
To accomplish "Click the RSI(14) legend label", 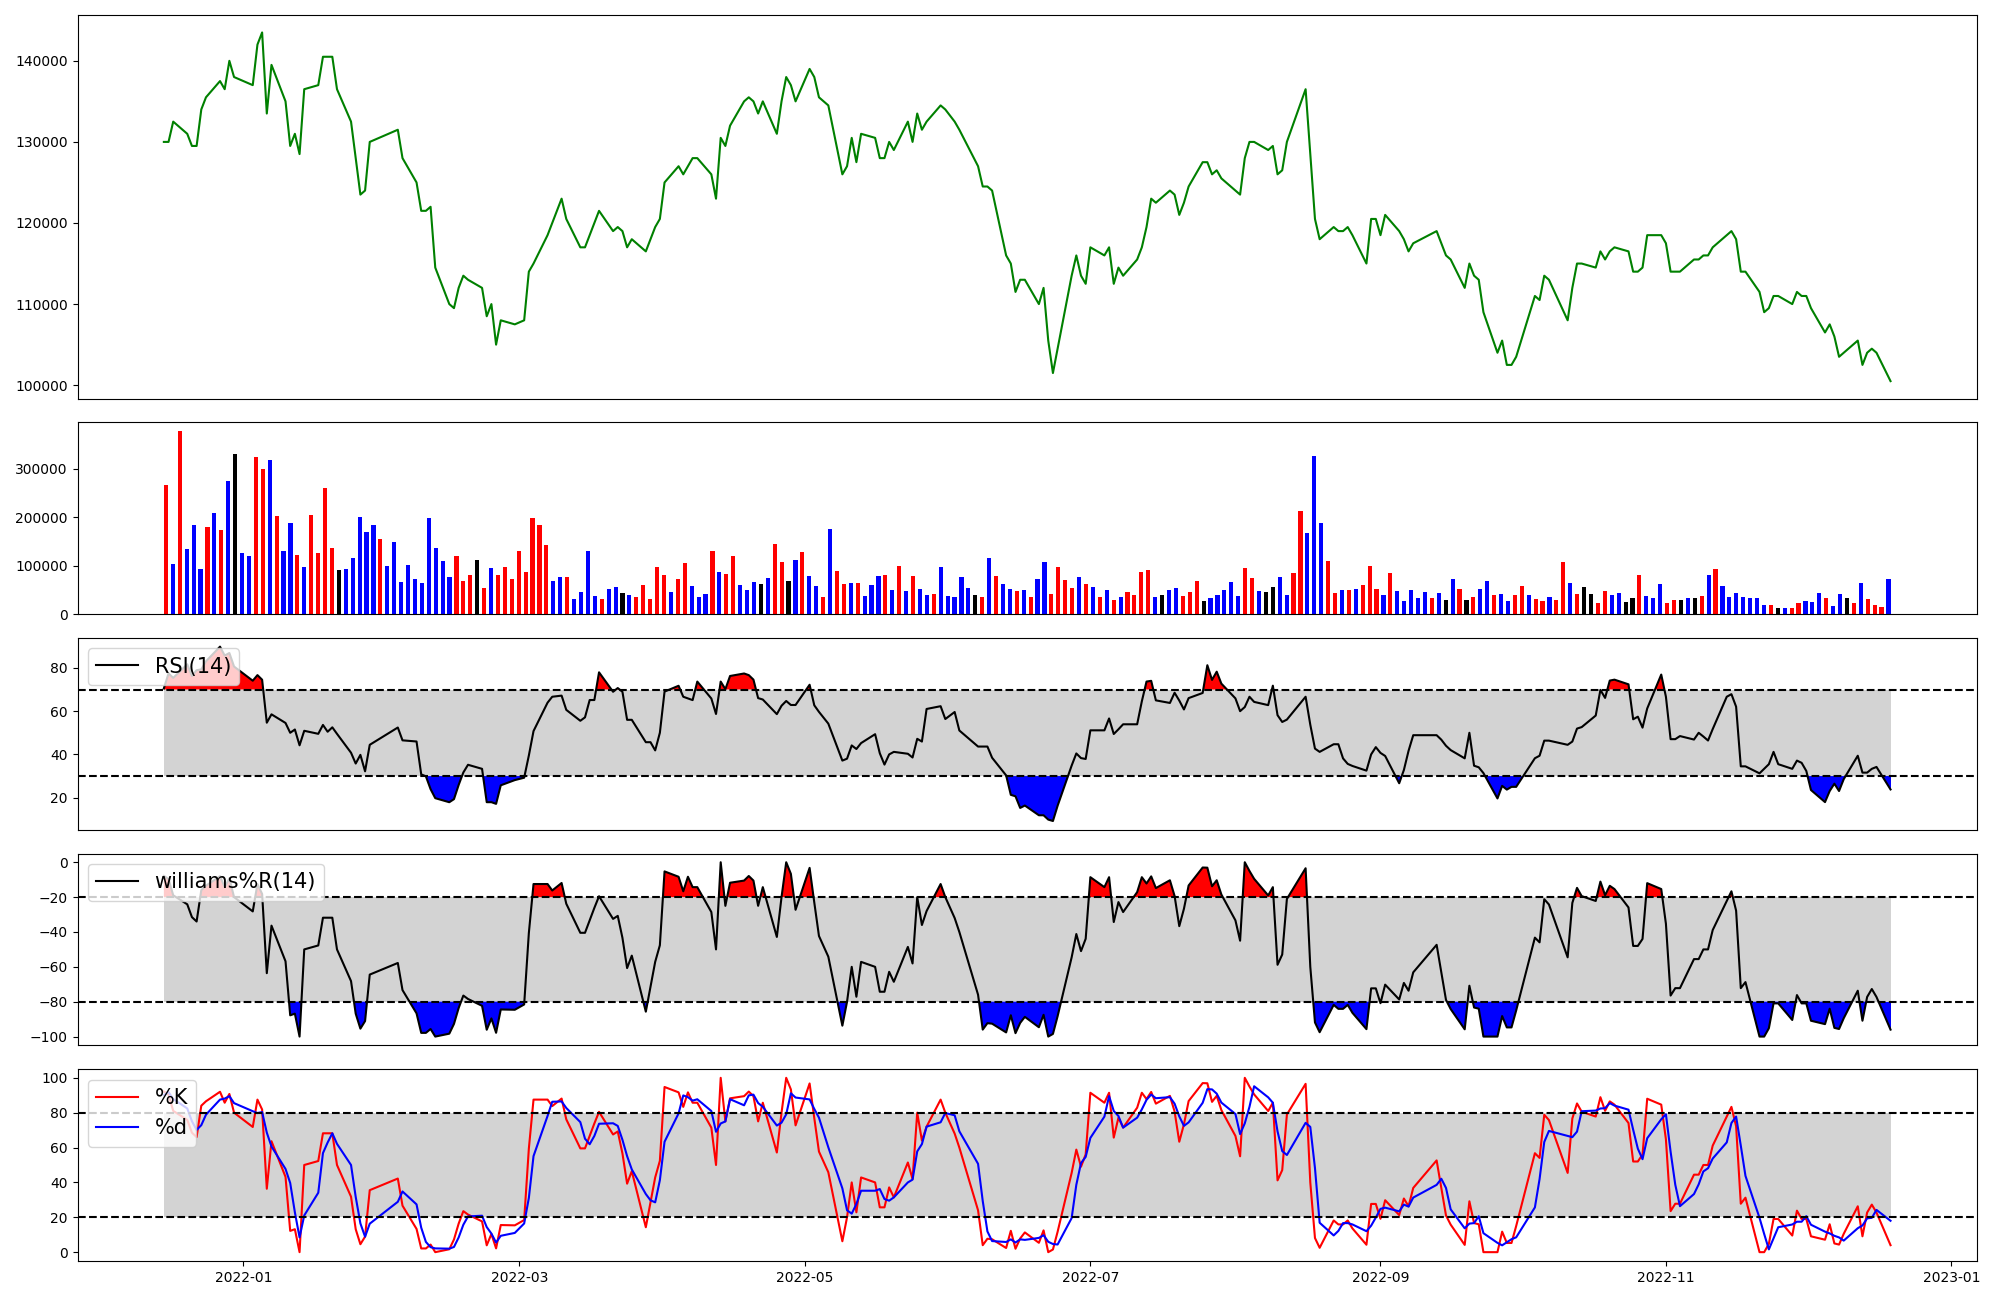I will click(192, 666).
